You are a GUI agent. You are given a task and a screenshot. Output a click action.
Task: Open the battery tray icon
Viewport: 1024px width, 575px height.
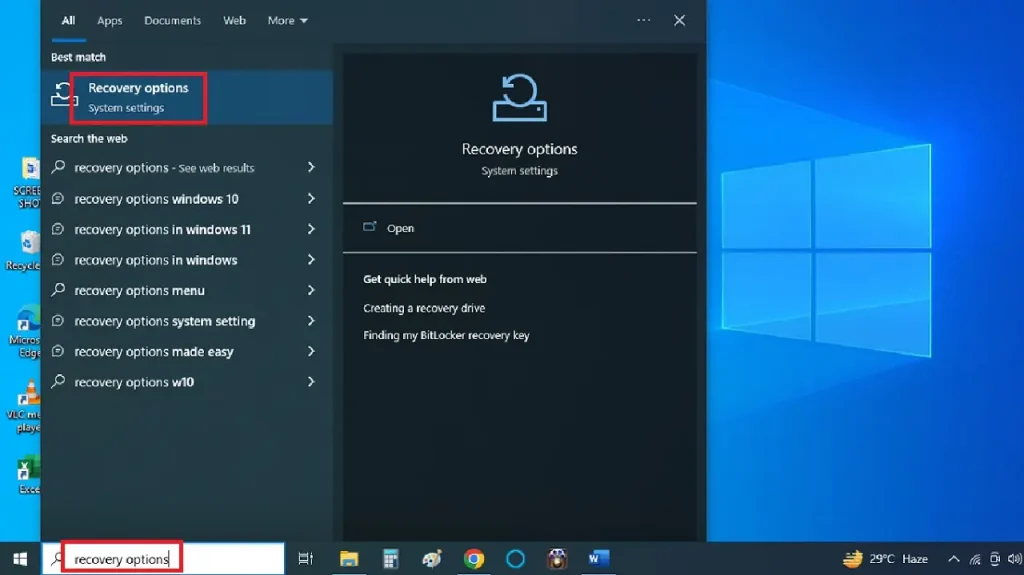(995, 559)
